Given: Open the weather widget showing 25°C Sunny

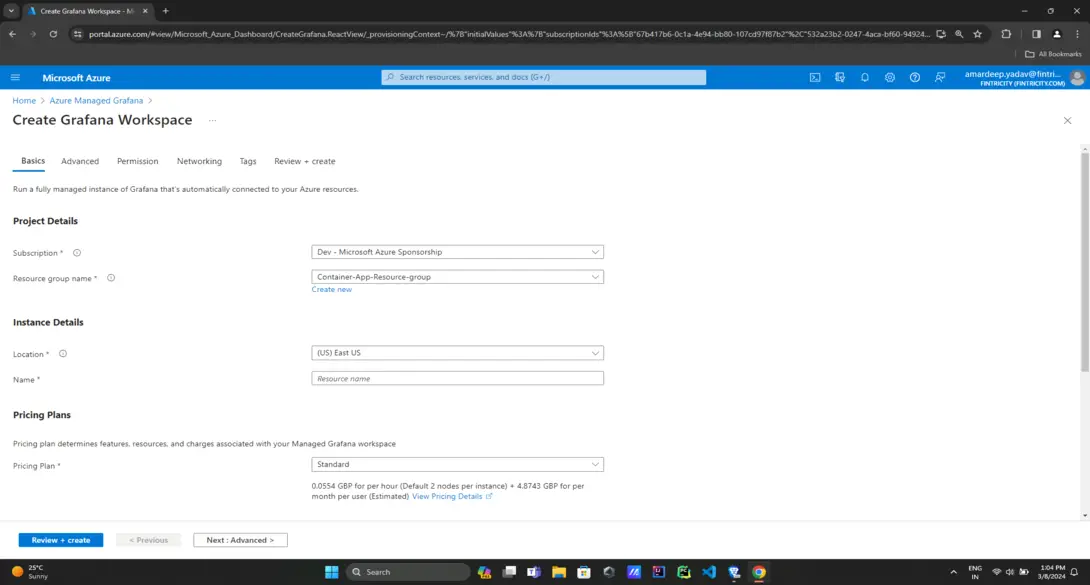Looking at the screenshot, I should [x=31, y=572].
